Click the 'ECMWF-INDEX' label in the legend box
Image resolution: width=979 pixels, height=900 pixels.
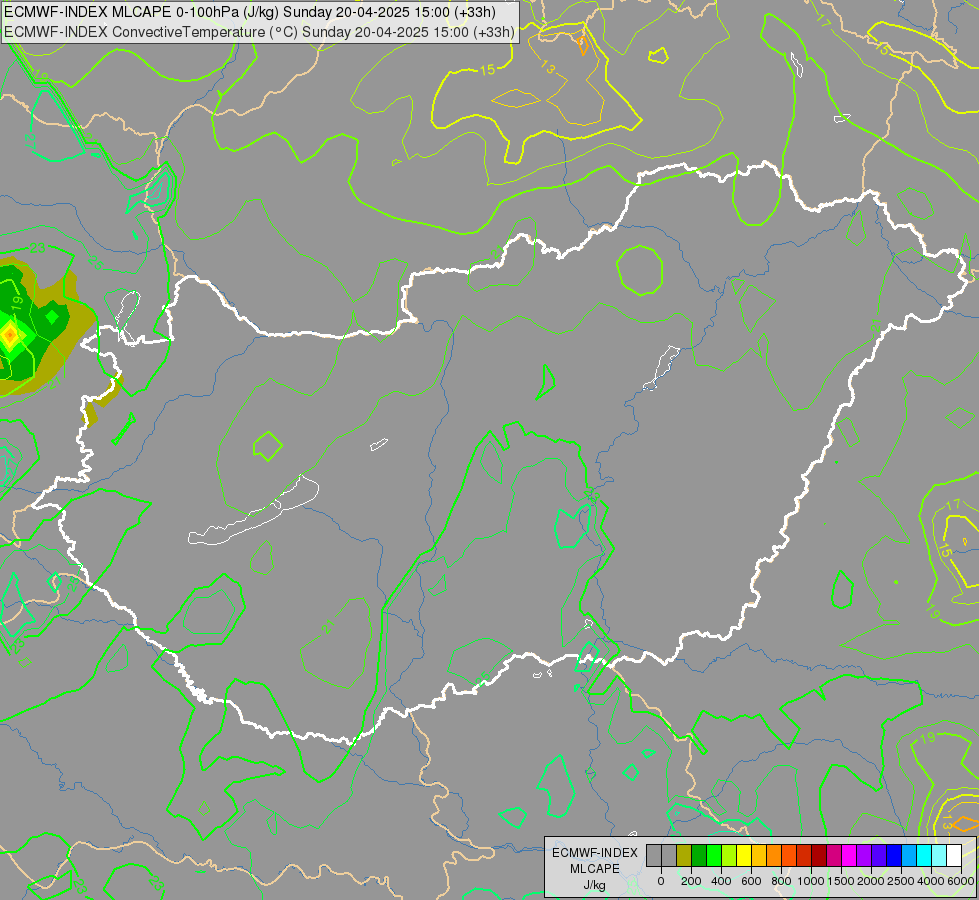[595, 853]
